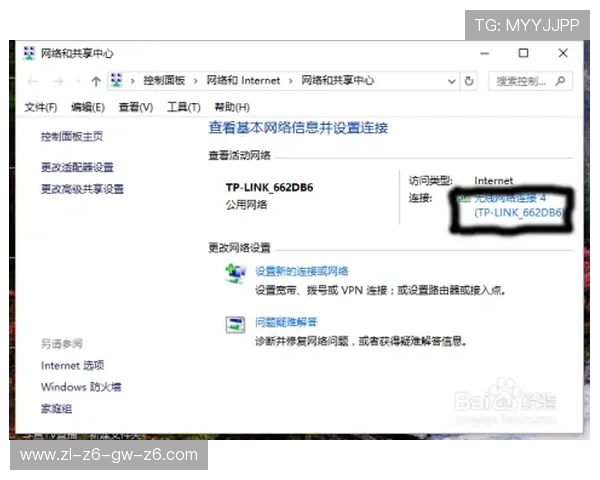
Task: Maximize the 网络和共享中心 window
Action: click(x=523, y=53)
